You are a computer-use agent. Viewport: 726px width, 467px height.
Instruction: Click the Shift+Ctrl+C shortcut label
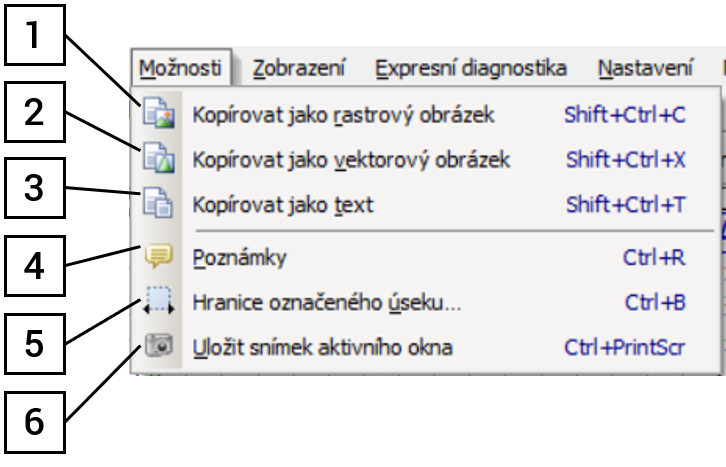pos(625,115)
